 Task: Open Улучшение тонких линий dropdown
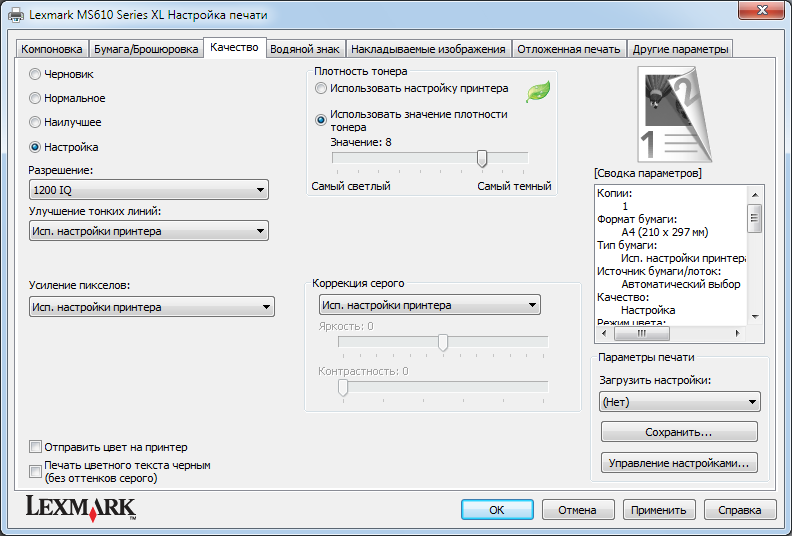[148, 231]
